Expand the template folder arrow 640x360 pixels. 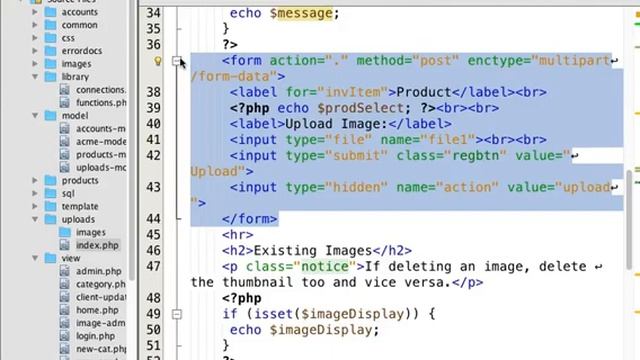point(35,207)
